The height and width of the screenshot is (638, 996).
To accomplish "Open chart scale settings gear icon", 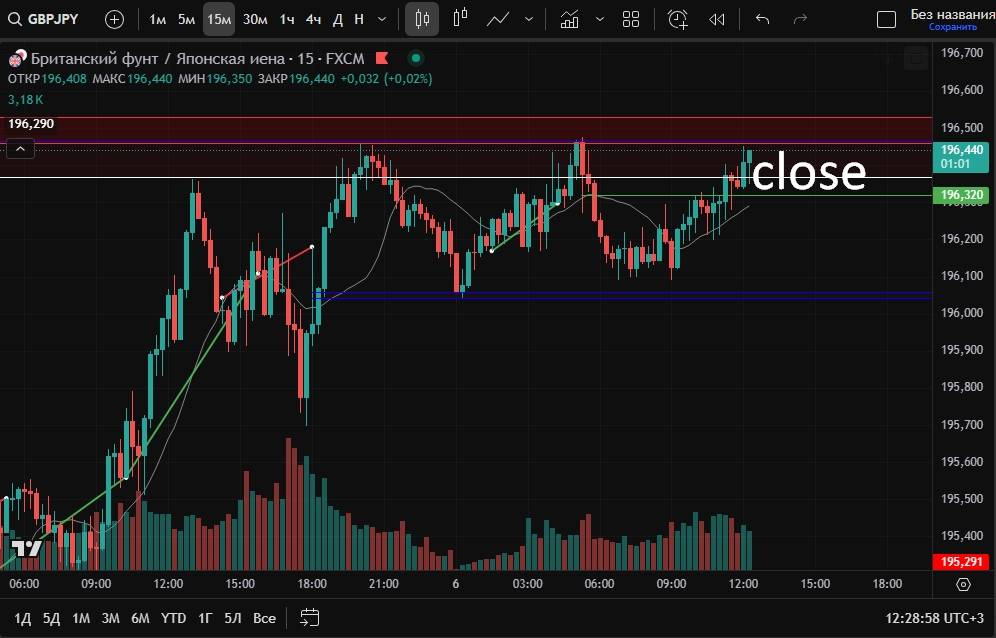I will coord(963,584).
